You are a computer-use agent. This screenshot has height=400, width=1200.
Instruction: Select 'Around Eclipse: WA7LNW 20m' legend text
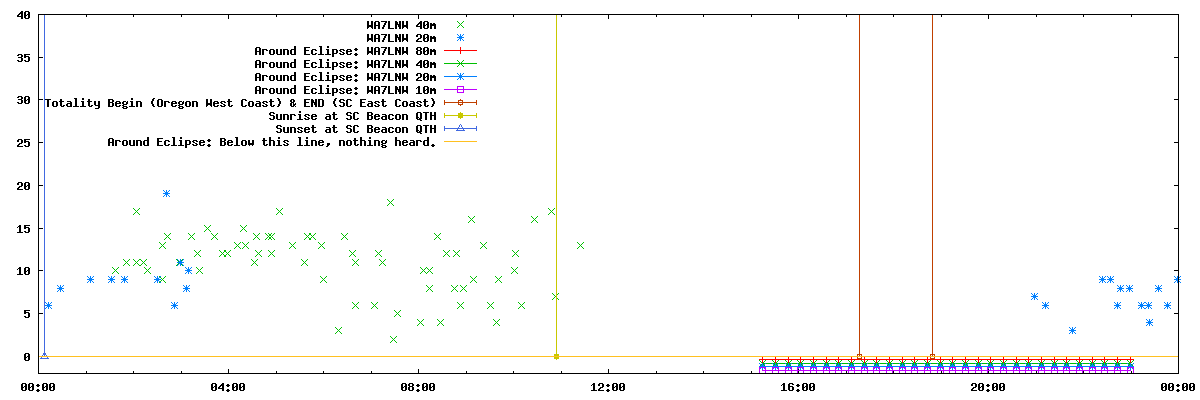pos(345,76)
